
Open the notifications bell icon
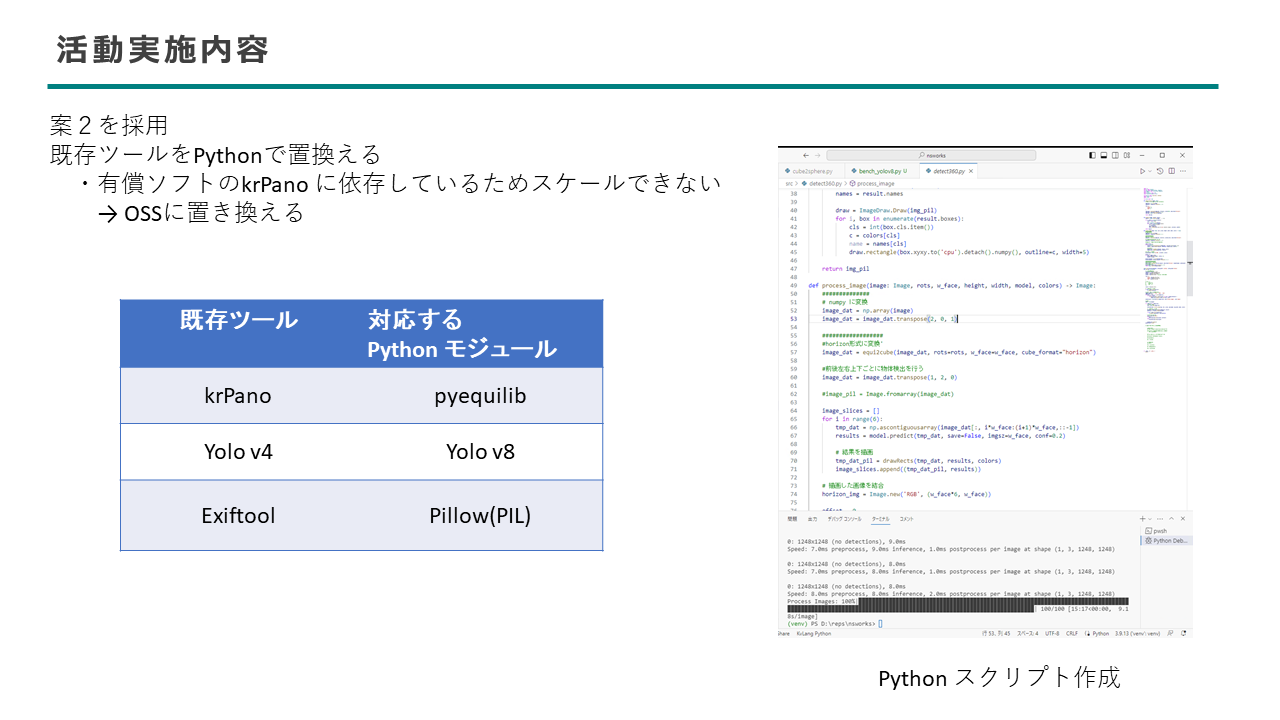[x=1184, y=633]
